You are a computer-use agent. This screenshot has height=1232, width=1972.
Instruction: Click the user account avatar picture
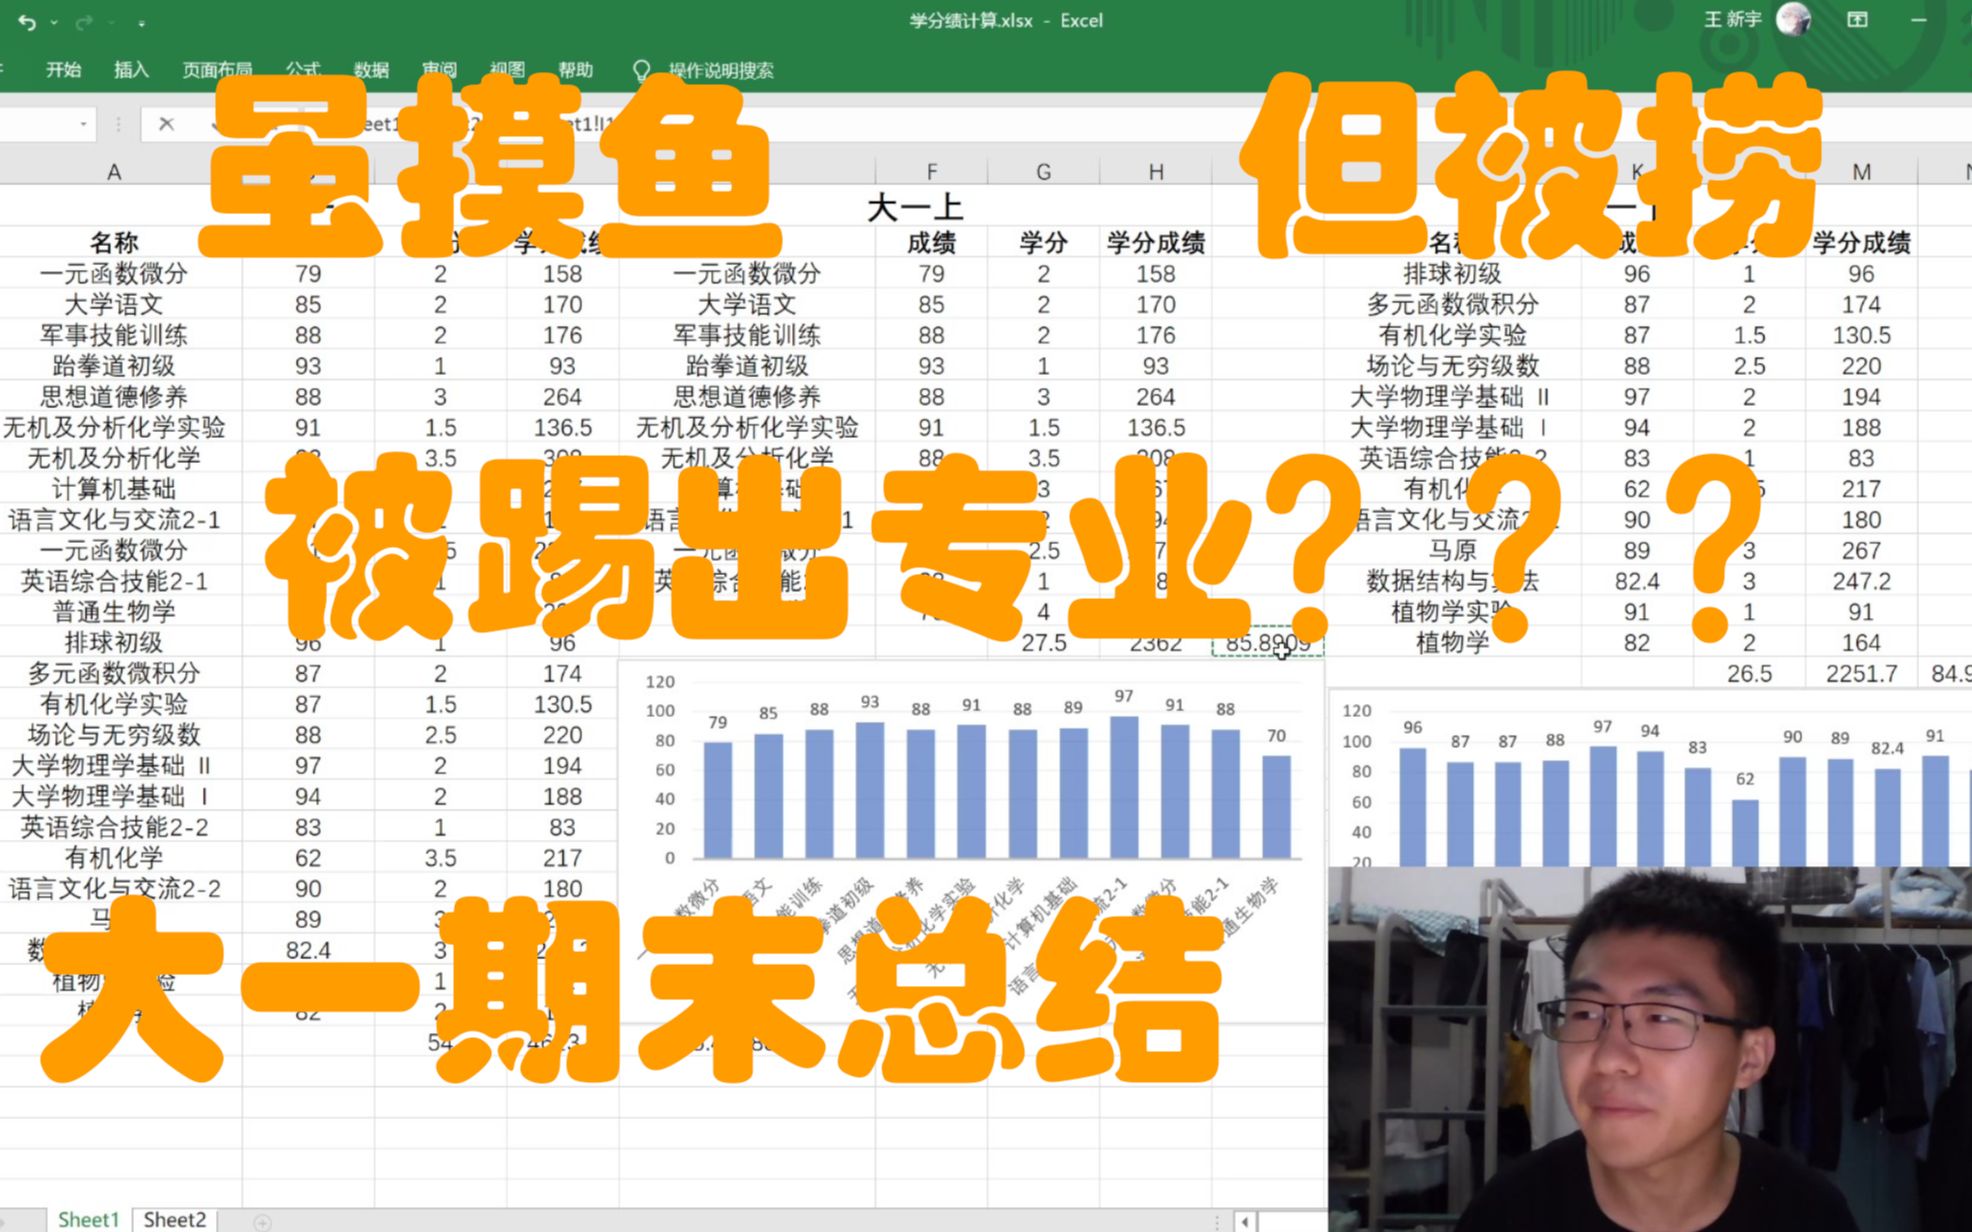[x=1794, y=19]
